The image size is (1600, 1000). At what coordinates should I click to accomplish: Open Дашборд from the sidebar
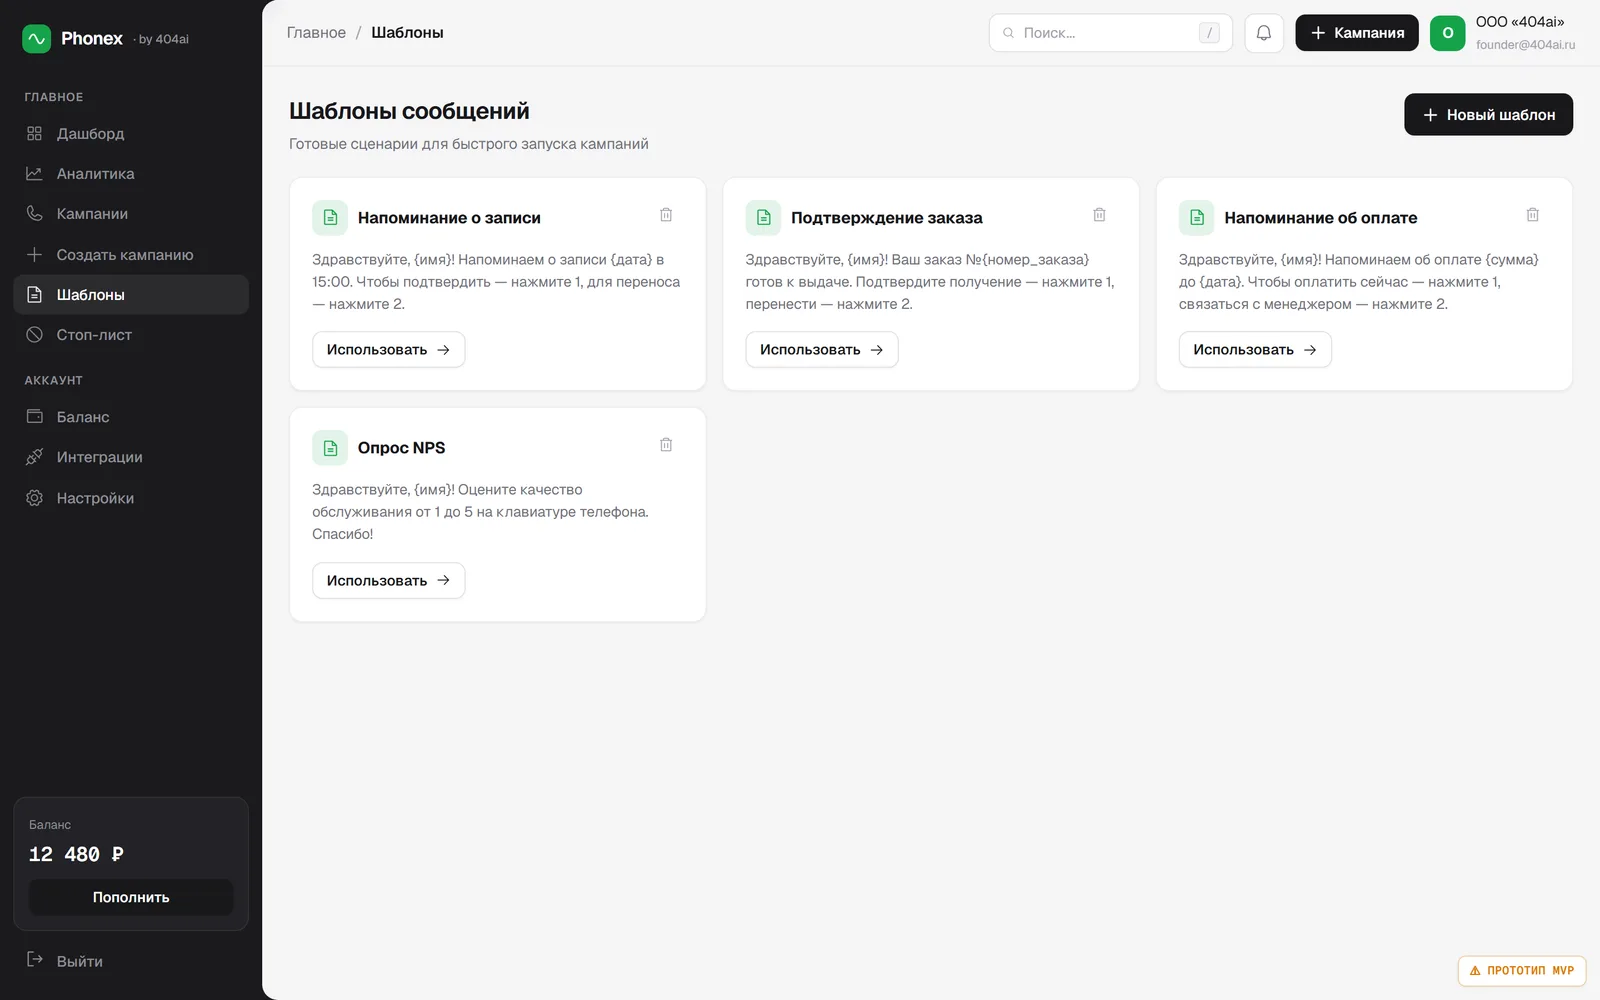click(x=131, y=134)
